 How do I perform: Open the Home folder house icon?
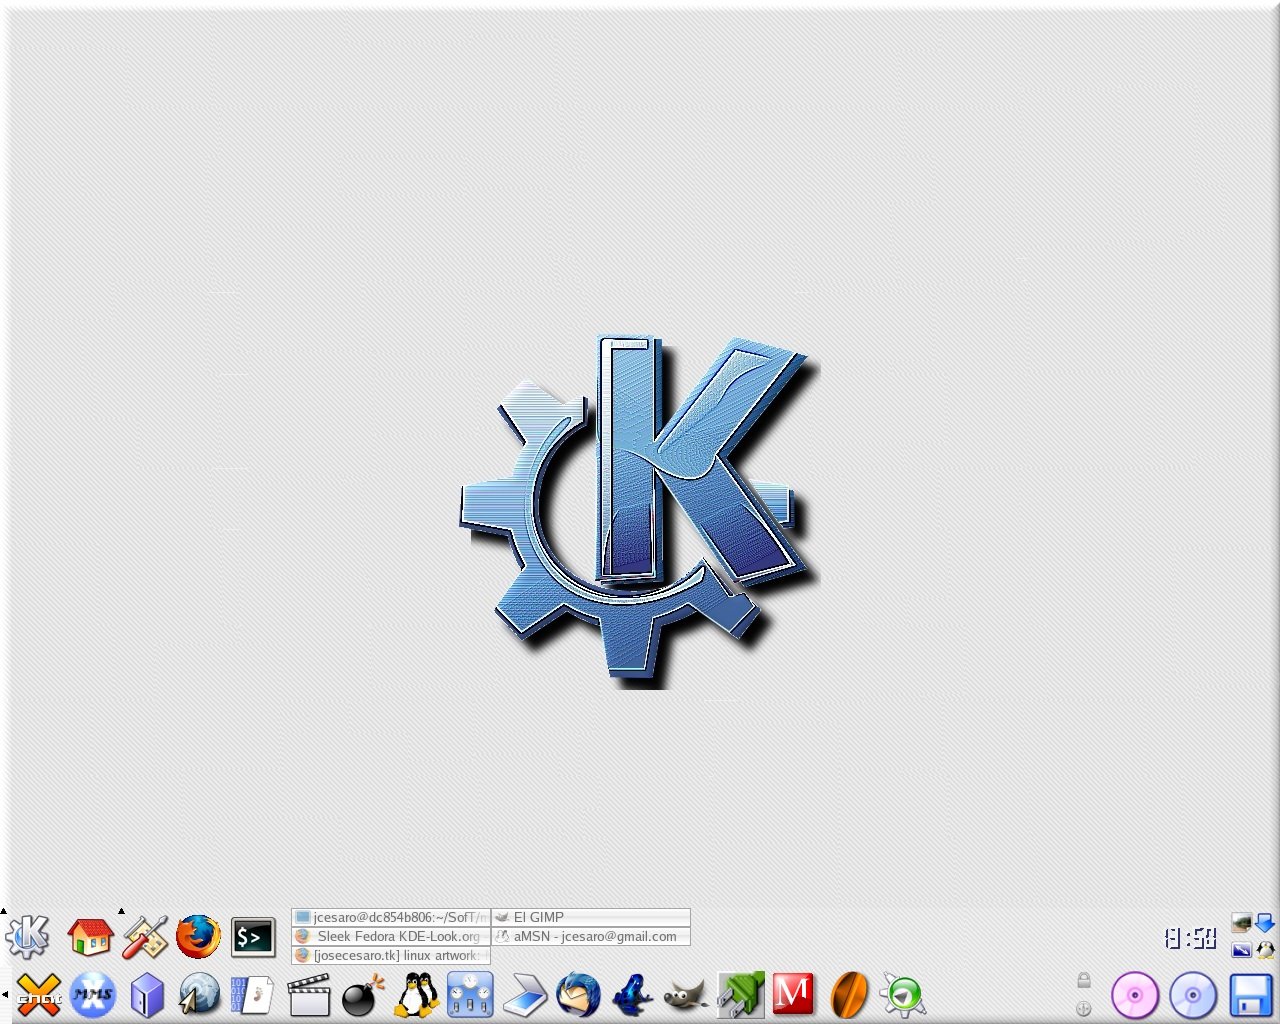90,937
